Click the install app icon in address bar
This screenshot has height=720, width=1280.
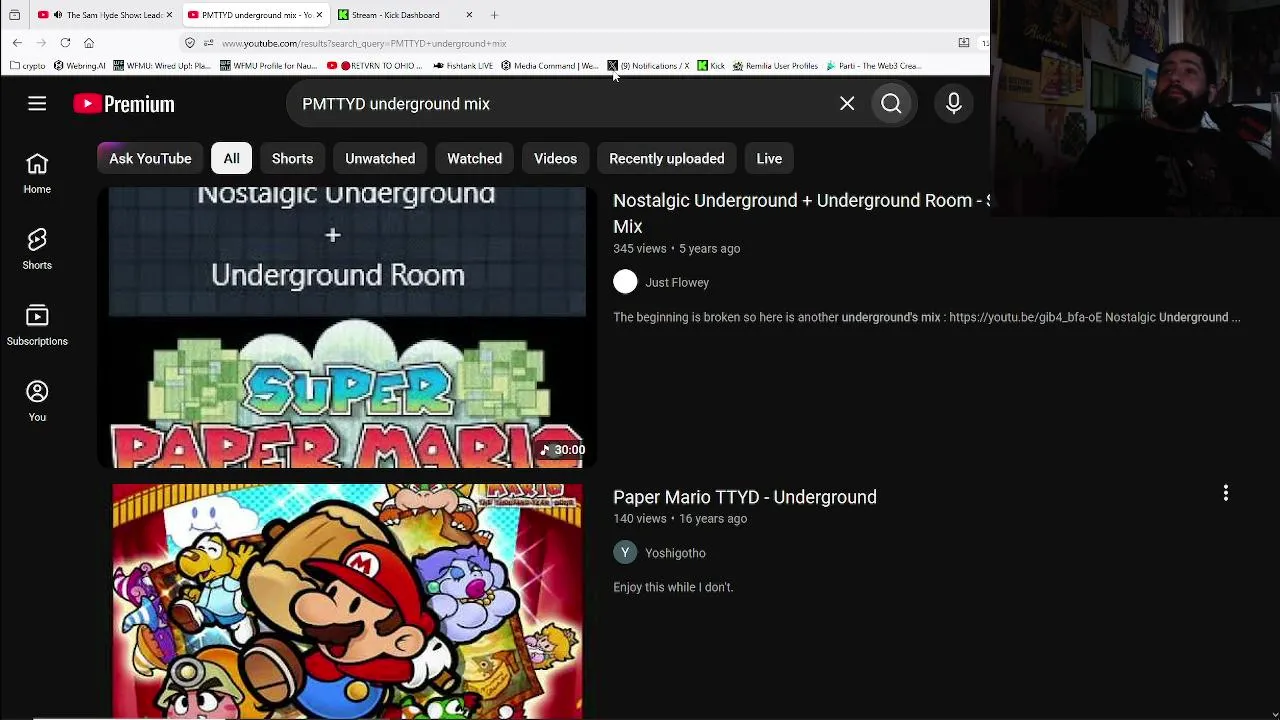point(963,43)
